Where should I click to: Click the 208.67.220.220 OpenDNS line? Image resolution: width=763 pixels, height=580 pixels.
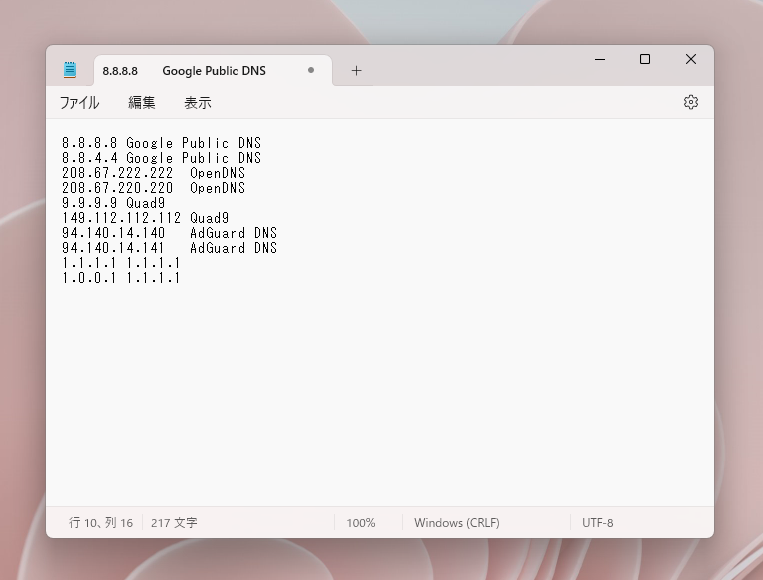(x=153, y=188)
